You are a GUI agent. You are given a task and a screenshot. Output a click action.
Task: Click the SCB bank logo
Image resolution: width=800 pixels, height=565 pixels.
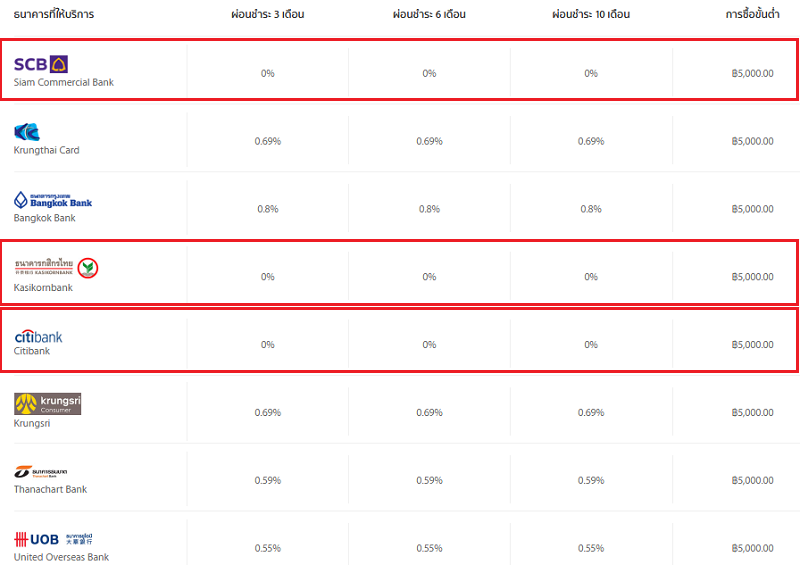(x=41, y=64)
